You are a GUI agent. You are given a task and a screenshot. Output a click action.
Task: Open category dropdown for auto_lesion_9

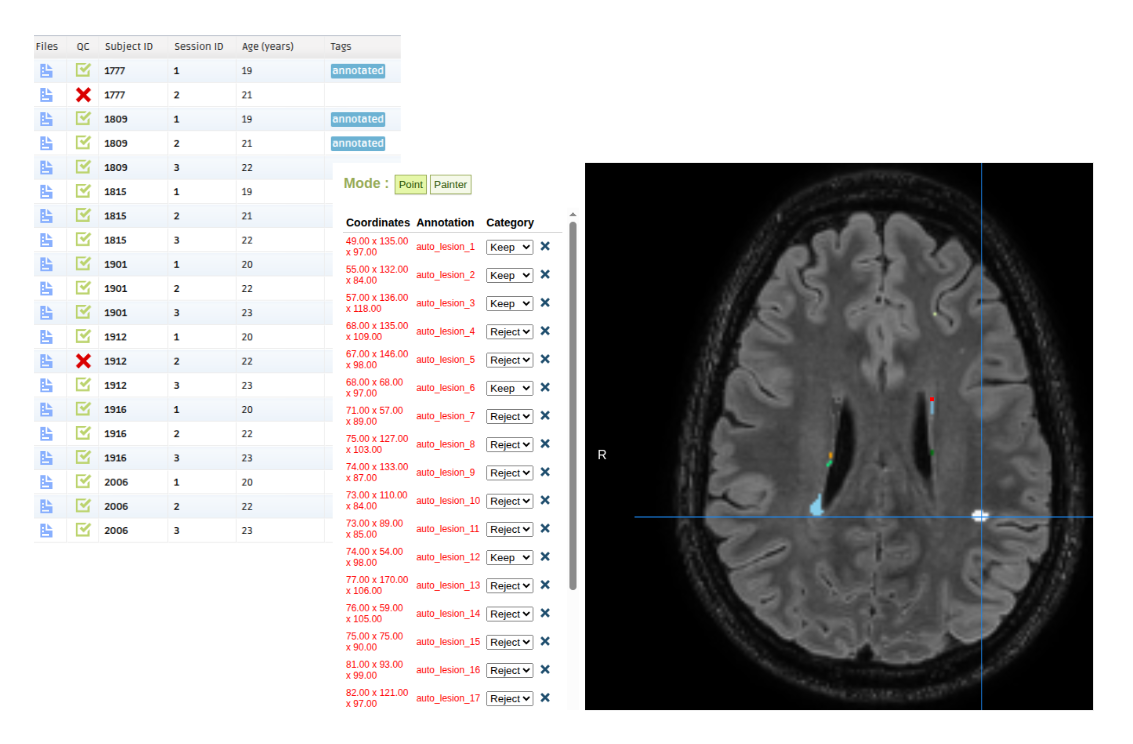coord(509,472)
